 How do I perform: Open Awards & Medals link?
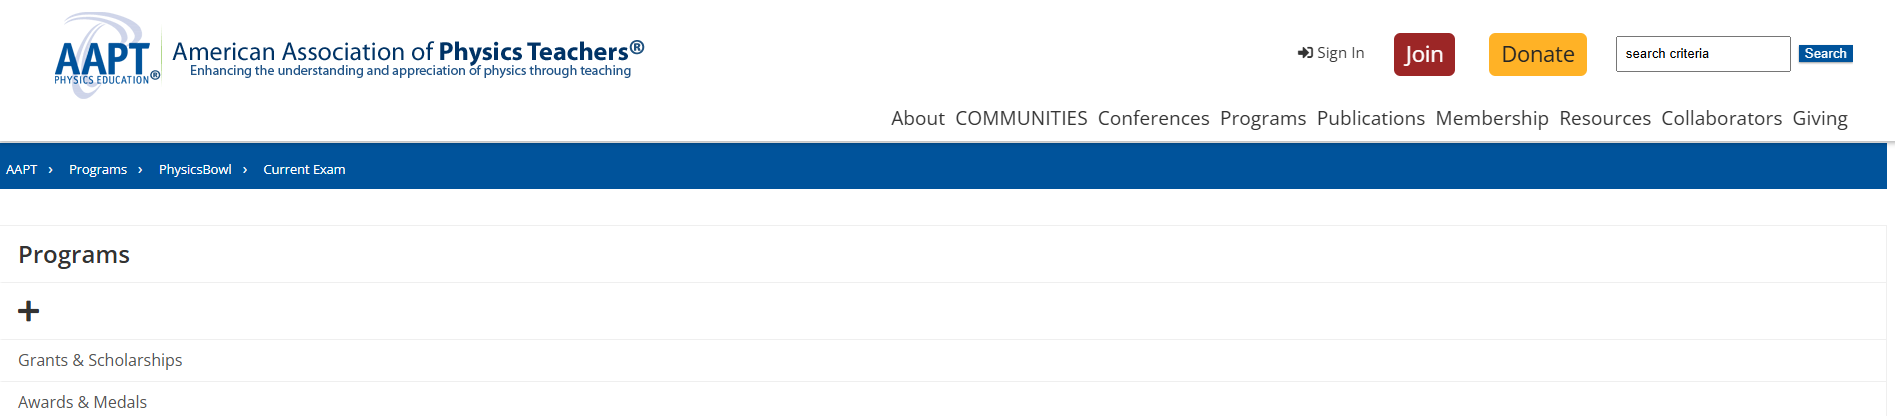(82, 402)
